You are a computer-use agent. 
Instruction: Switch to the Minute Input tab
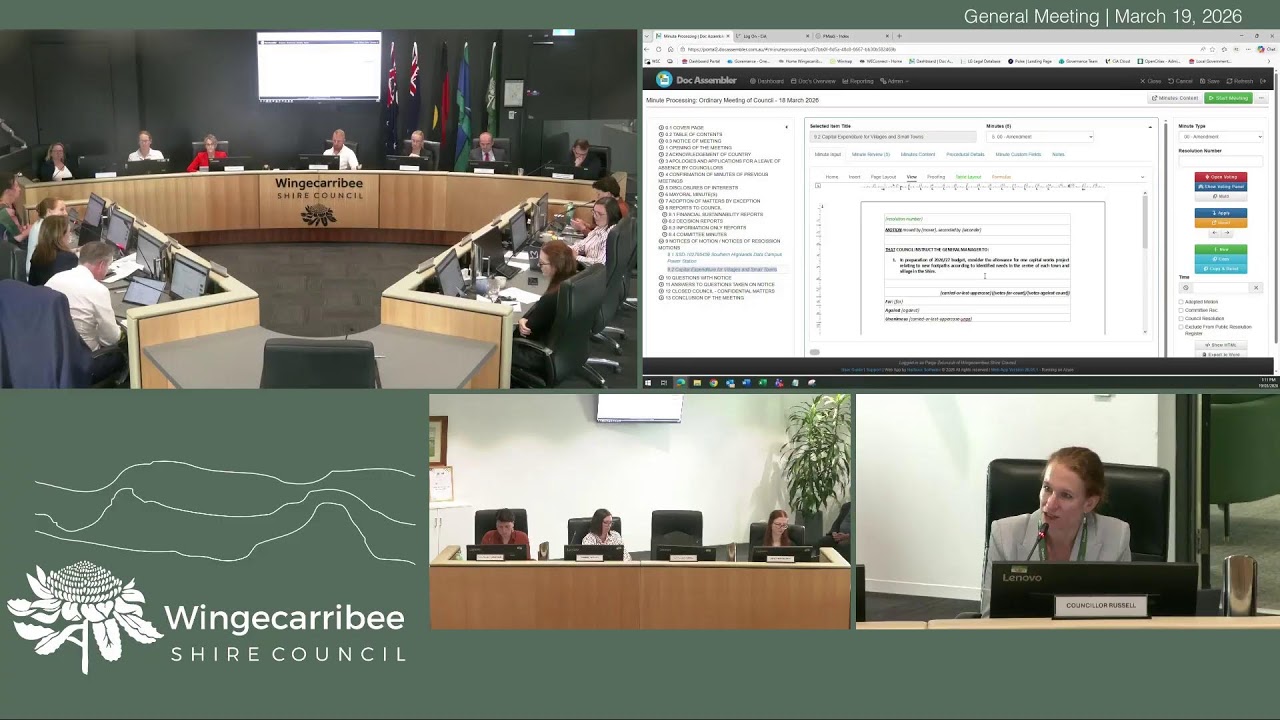[828, 155]
